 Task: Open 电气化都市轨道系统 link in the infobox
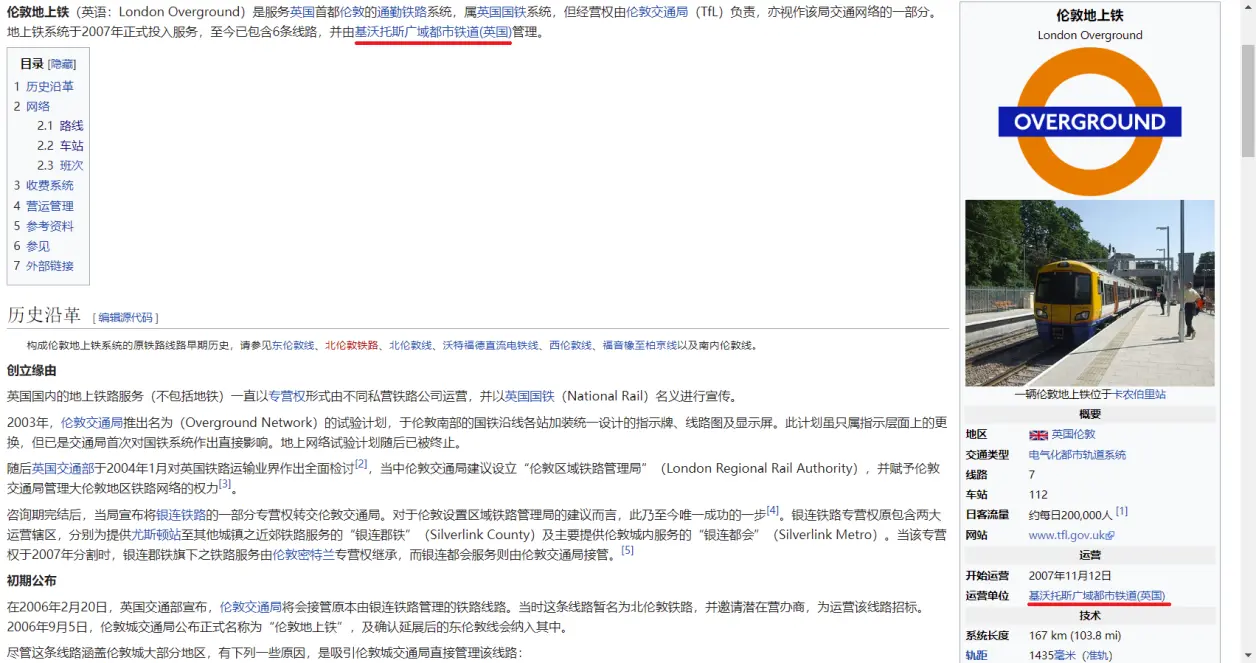[x=1077, y=454]
